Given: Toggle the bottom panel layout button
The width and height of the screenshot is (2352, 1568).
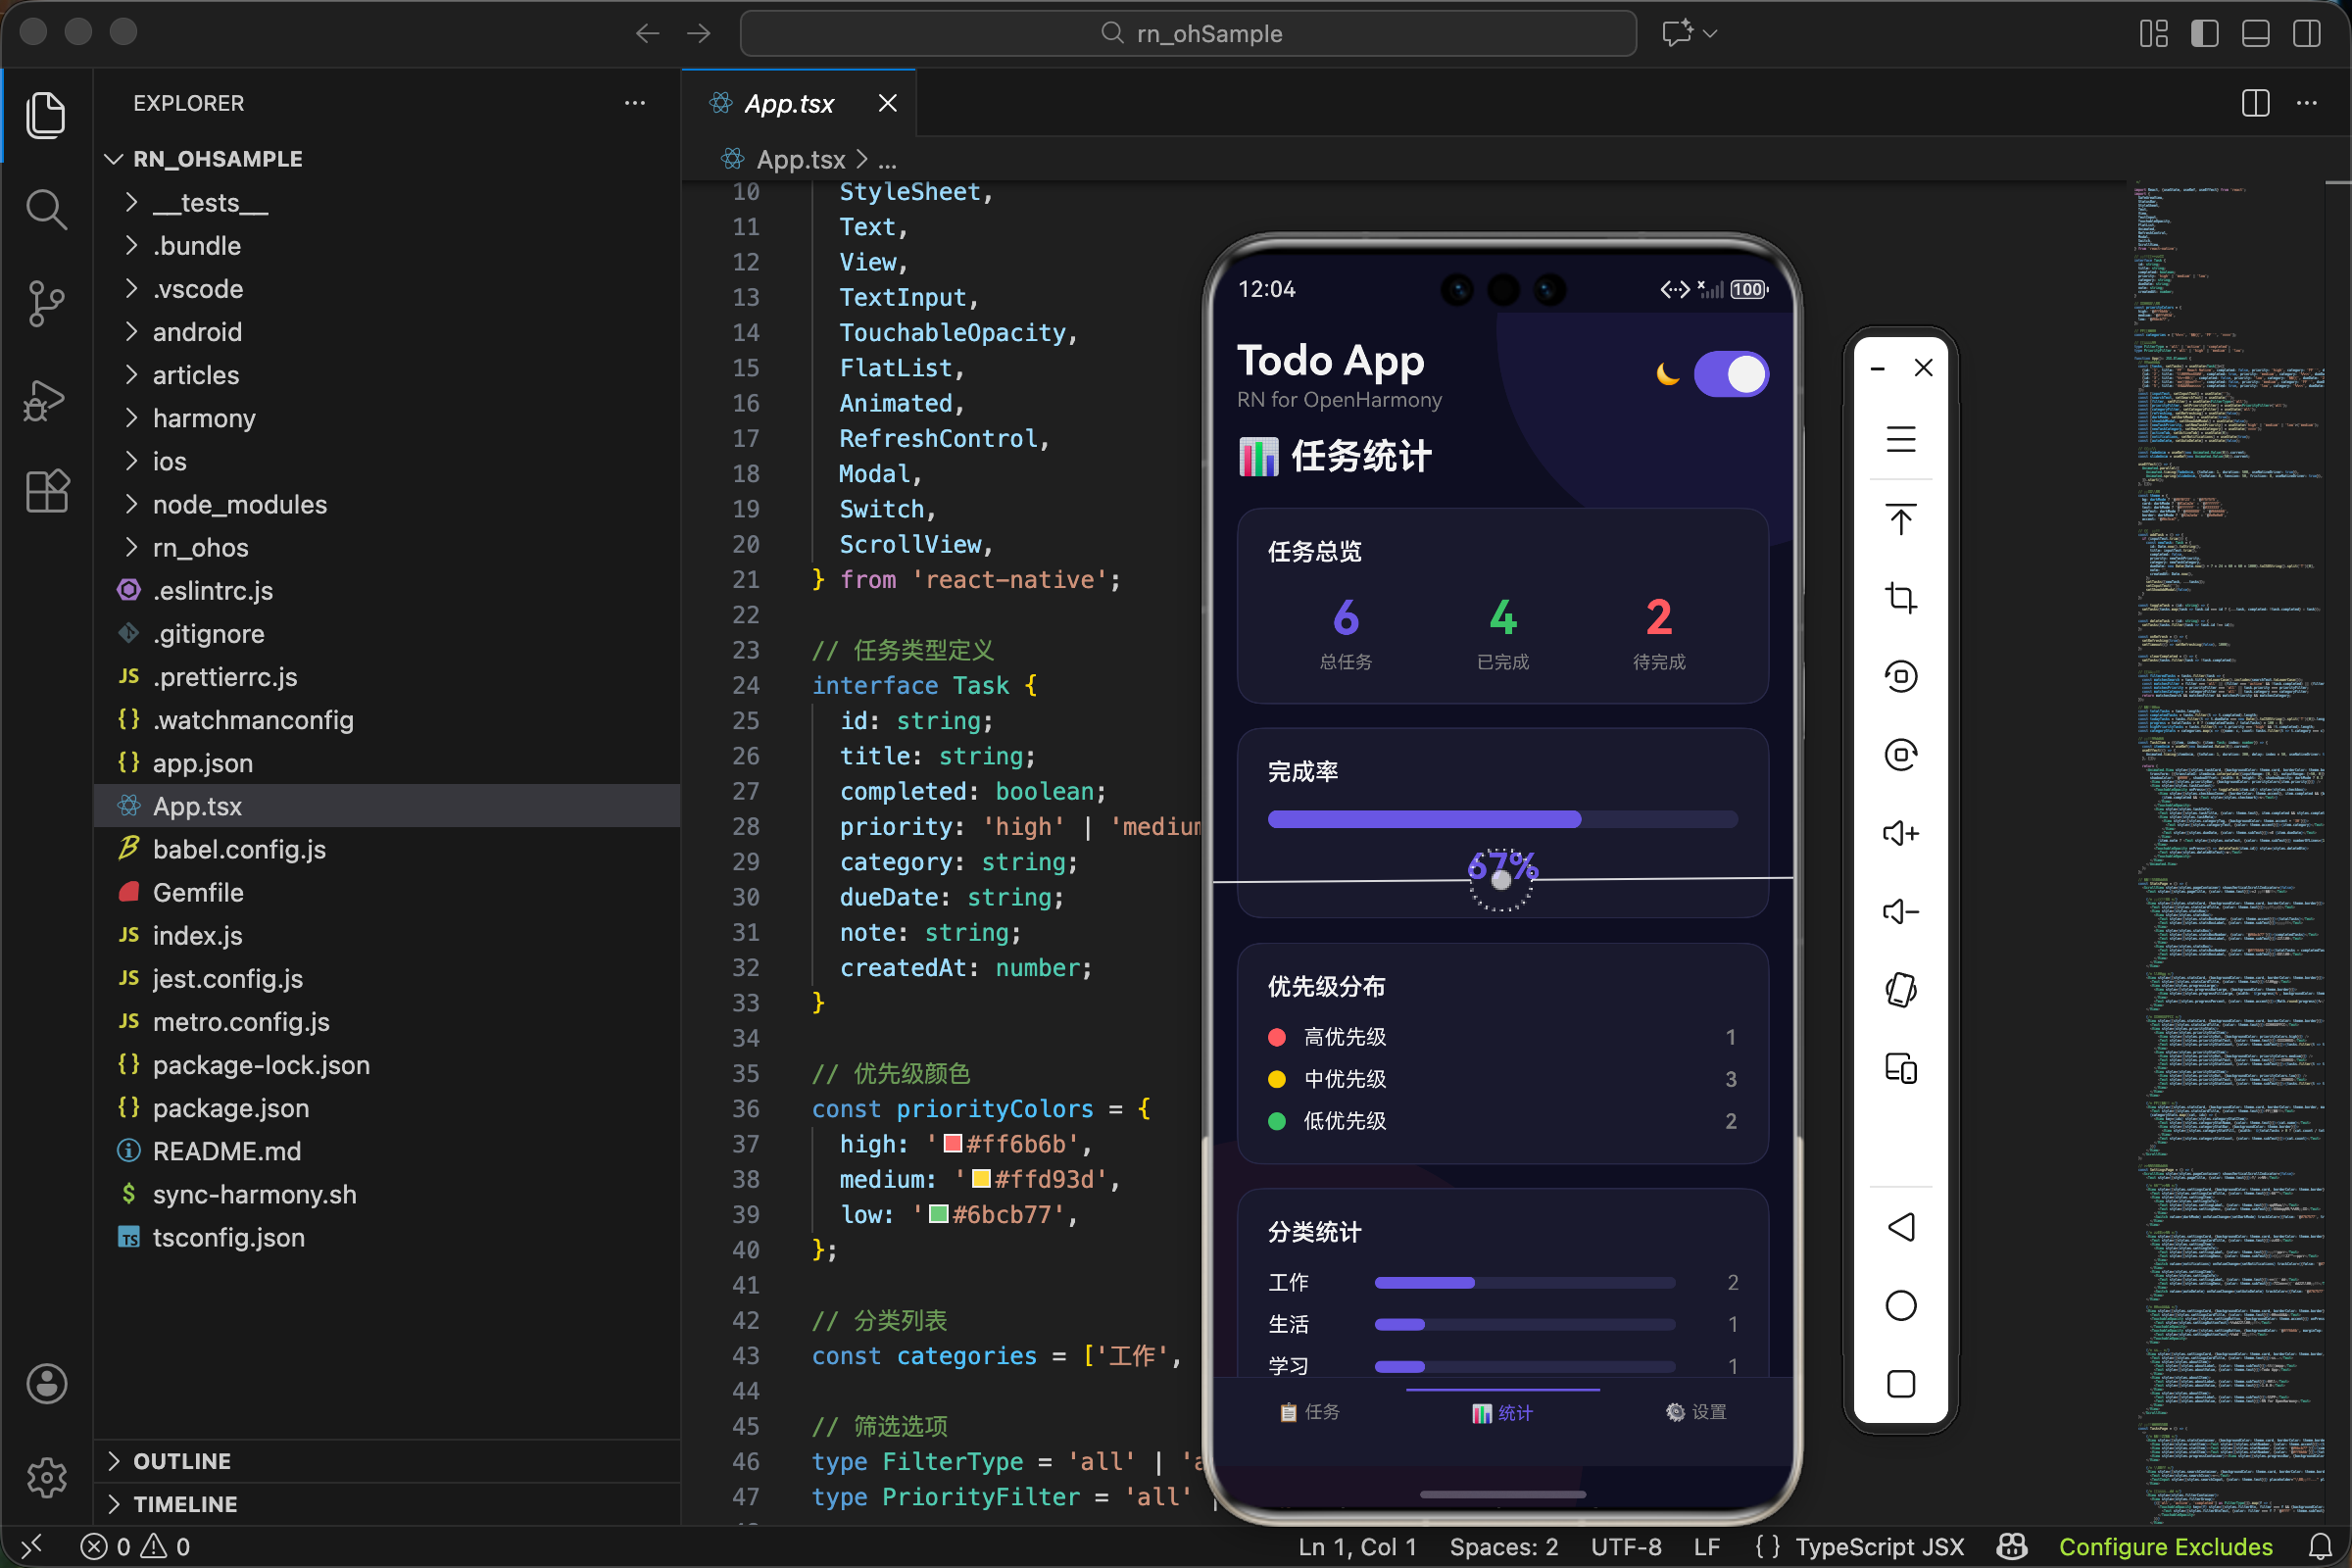Looking at the screenshot, I should [2255, 33].
